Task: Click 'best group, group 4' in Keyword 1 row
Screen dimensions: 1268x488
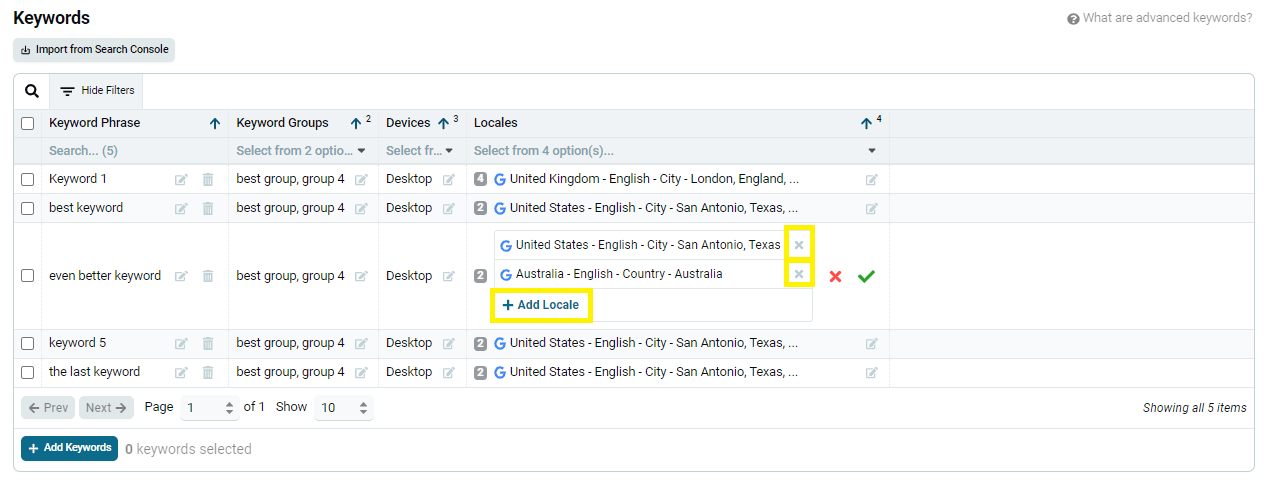Action: point(291,179)
